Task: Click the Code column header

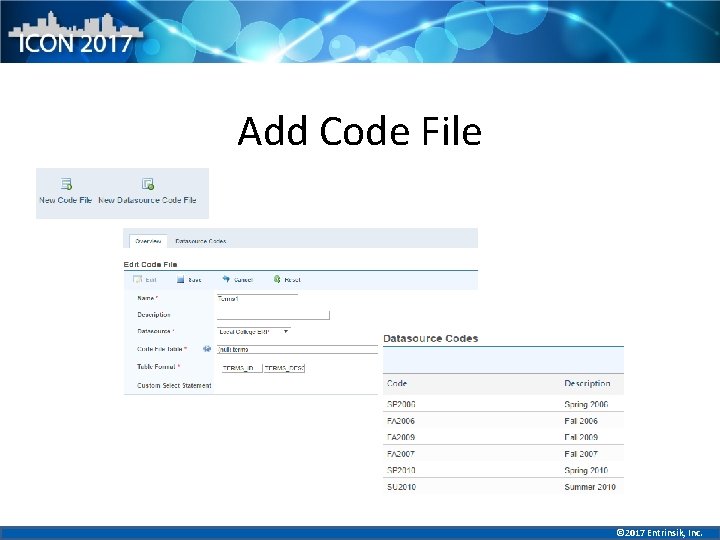Action: pyautogui.click(x=397, y=383)
